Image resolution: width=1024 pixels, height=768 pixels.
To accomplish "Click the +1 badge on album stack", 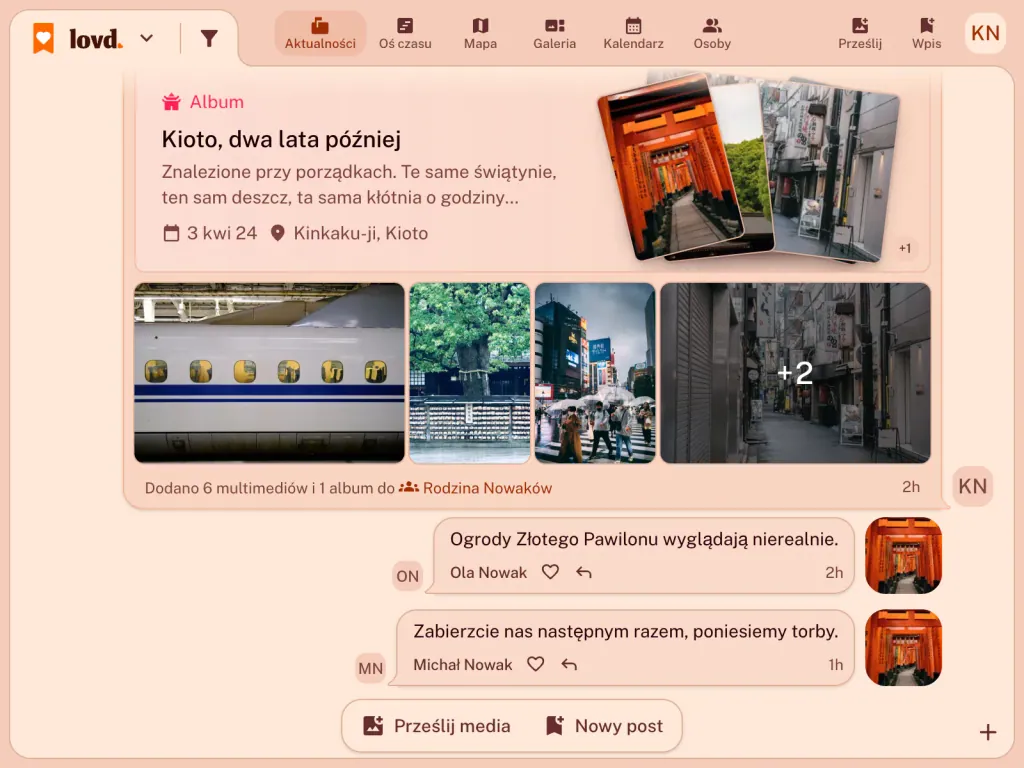I will (x=904, y=248).
